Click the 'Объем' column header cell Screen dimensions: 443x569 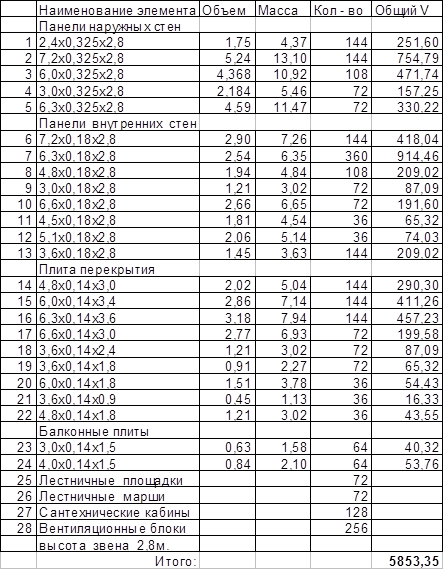227,10
